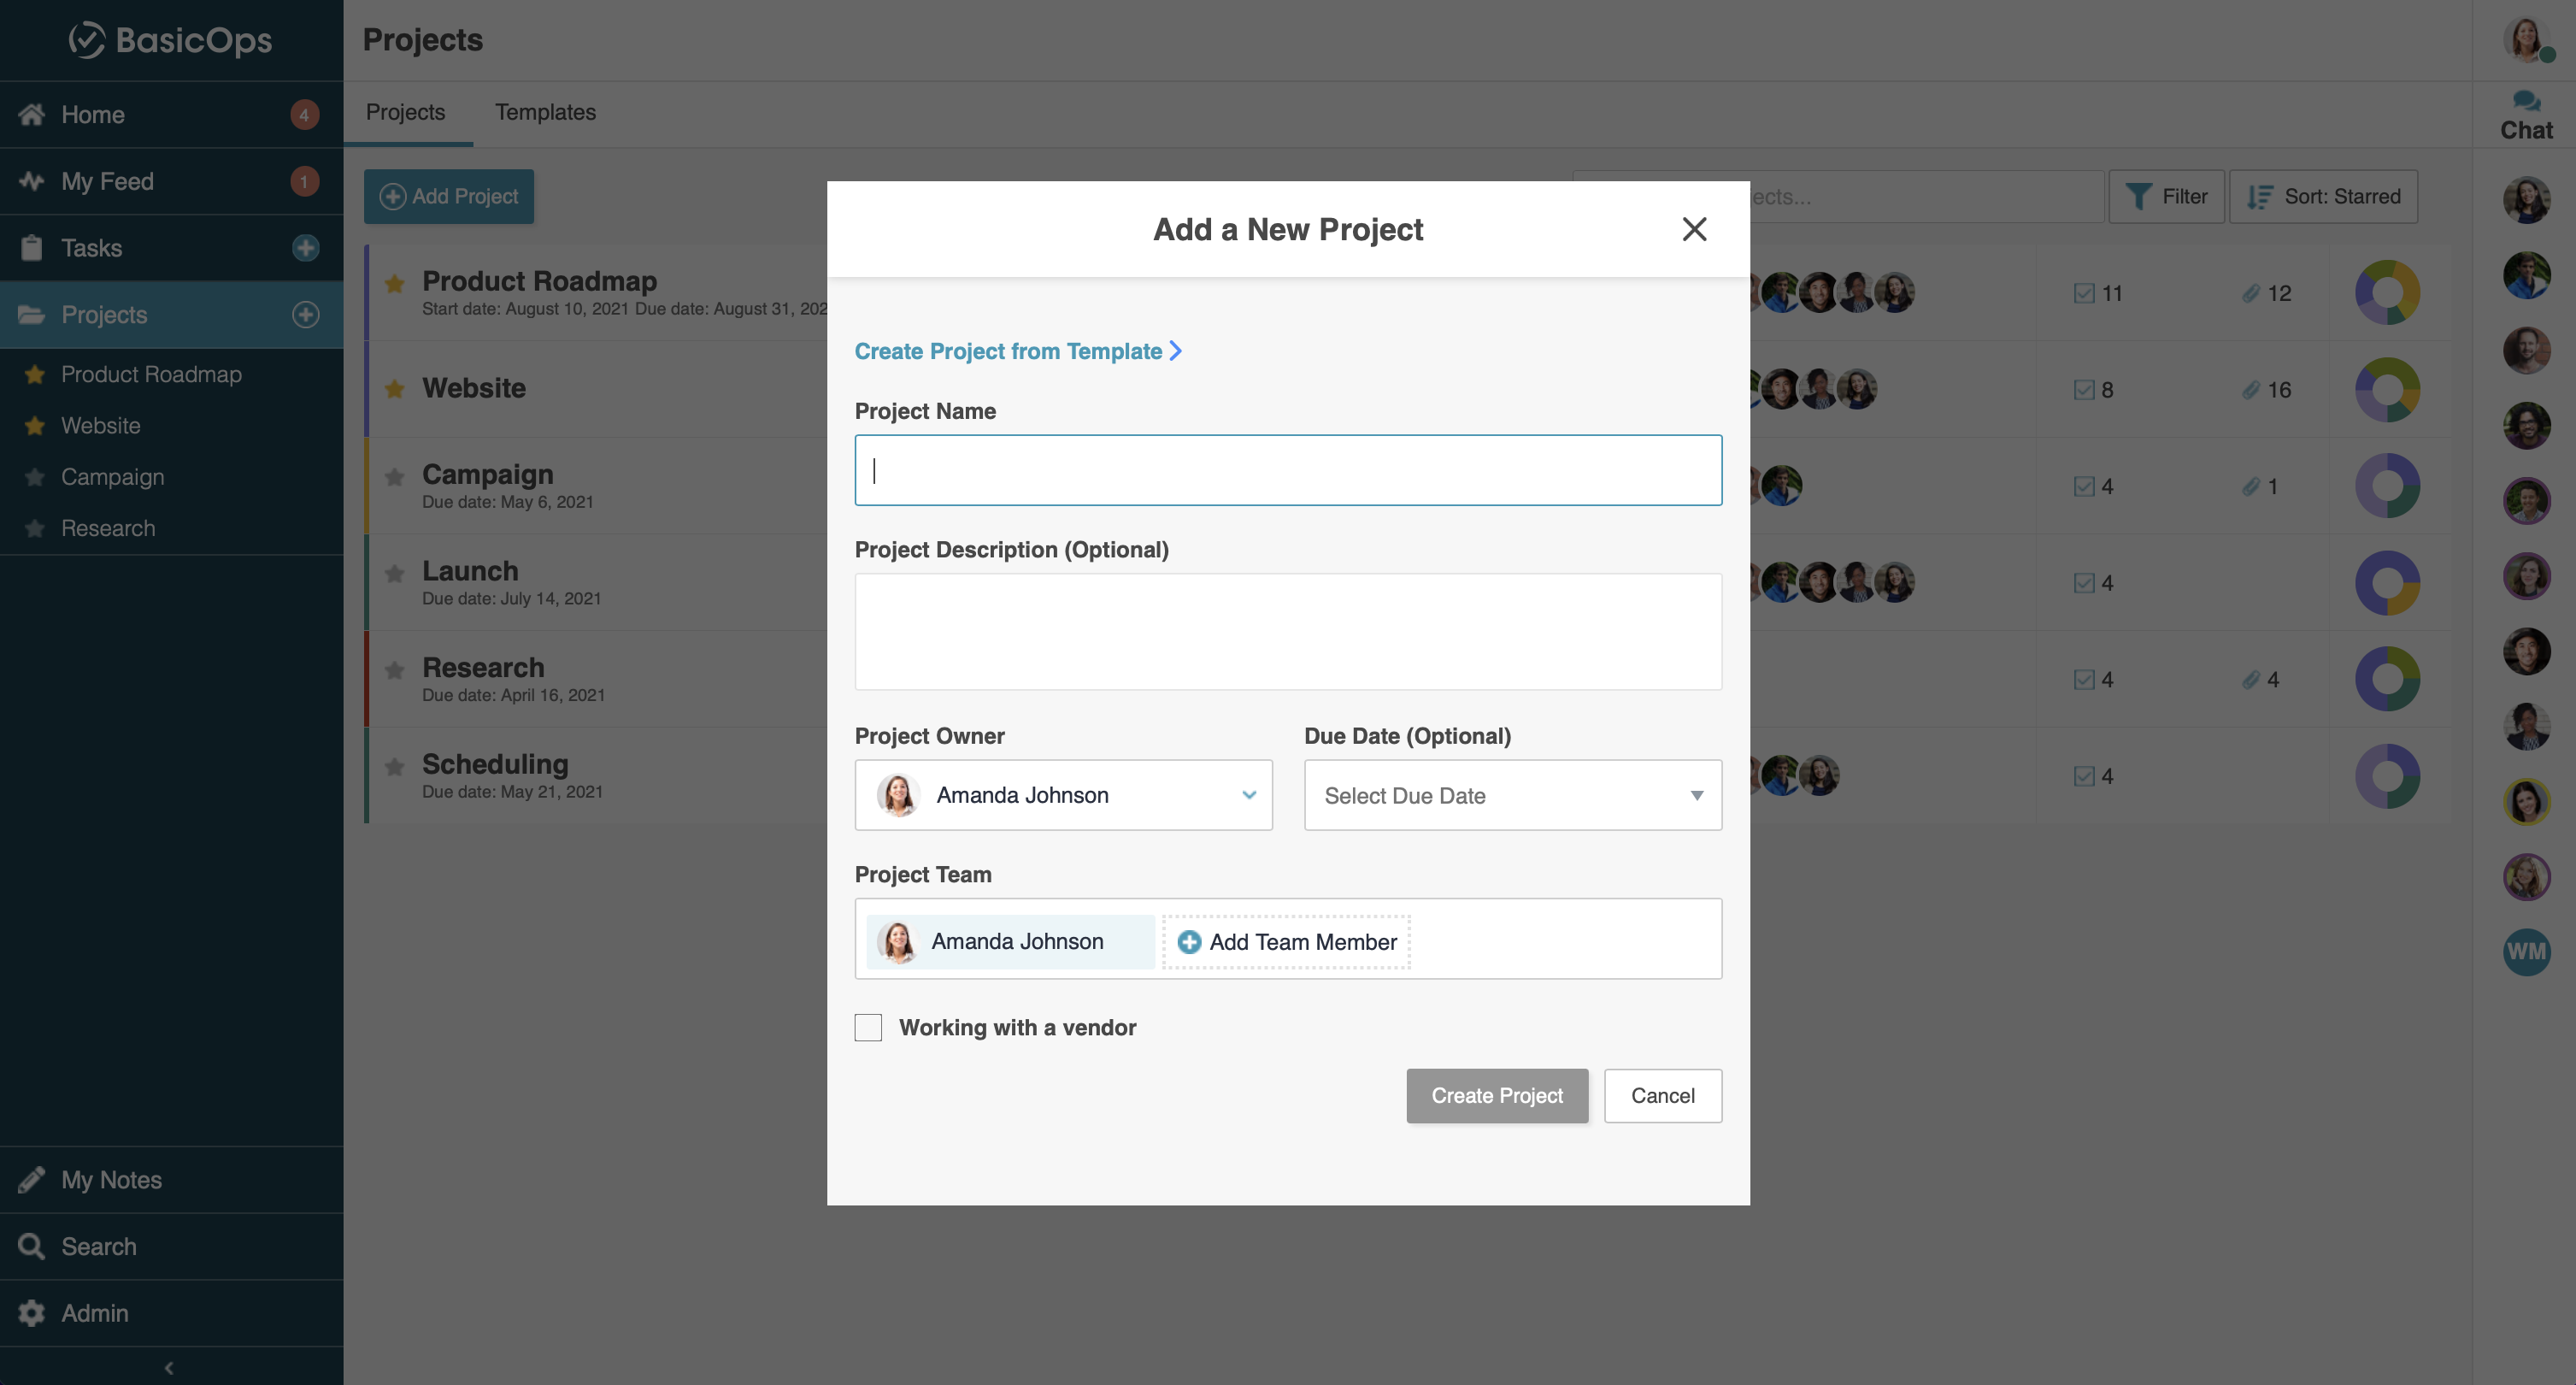This screenshot has height=1385, width=2576.
Task: Close the Add a New Project dialog
Action: click(1694, 229)
